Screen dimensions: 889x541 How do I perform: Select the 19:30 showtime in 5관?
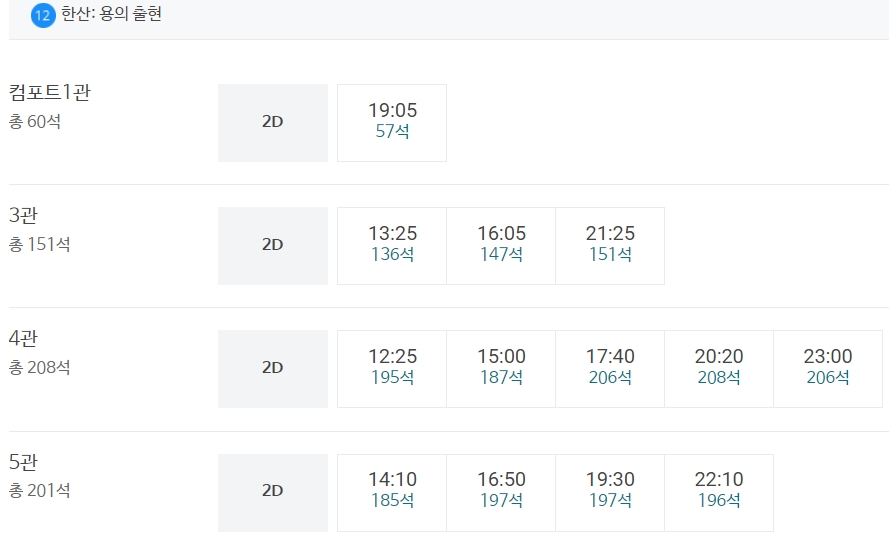click(x=610, y=492)
